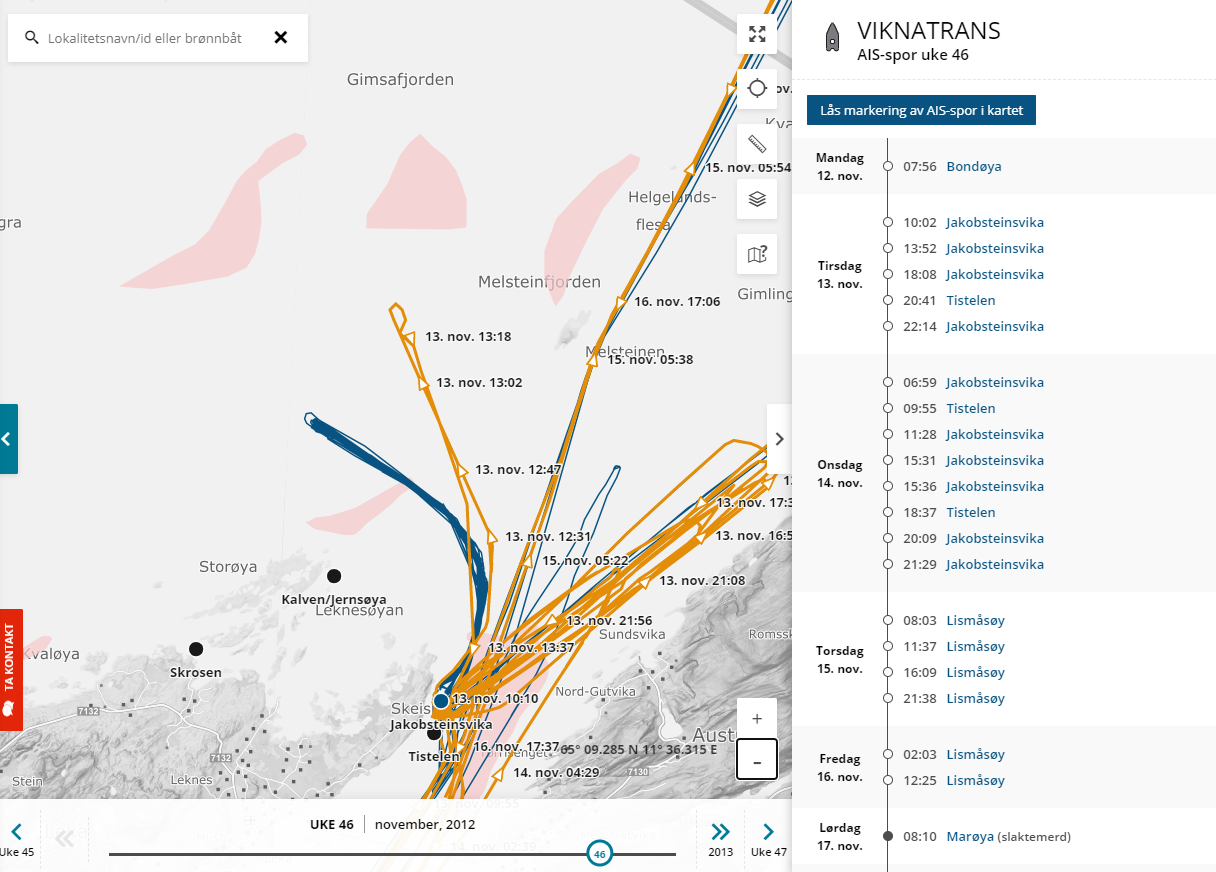Open Lismåsøy visit at 08:03
The width and height of the screenshot is (1216, 872).
click(x=975, y=620)
